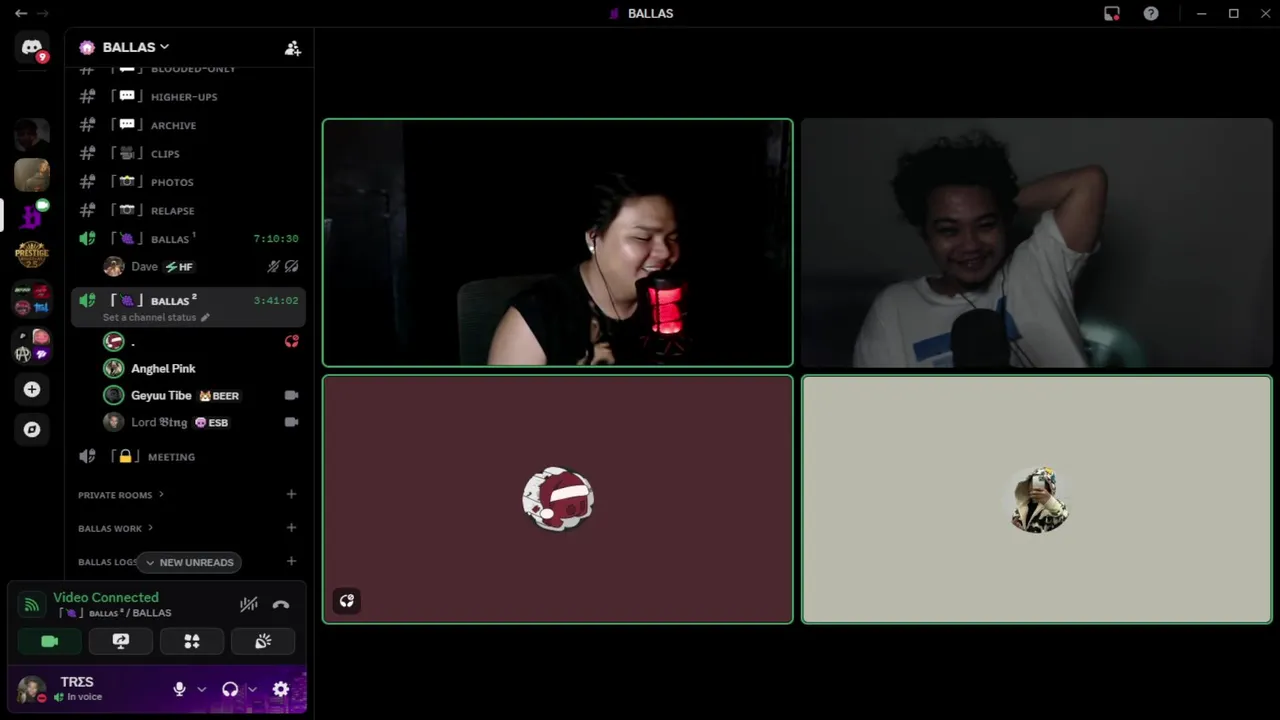Open the Prestige server icon
The image size is (1280, 720).
[32, 254]
